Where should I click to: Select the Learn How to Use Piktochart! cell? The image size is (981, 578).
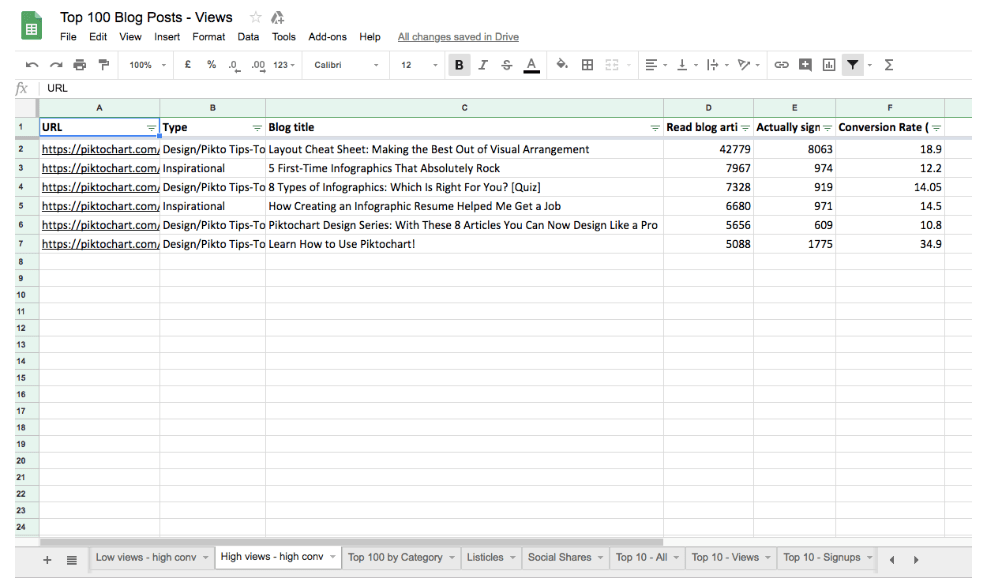[x=464, y=244]
